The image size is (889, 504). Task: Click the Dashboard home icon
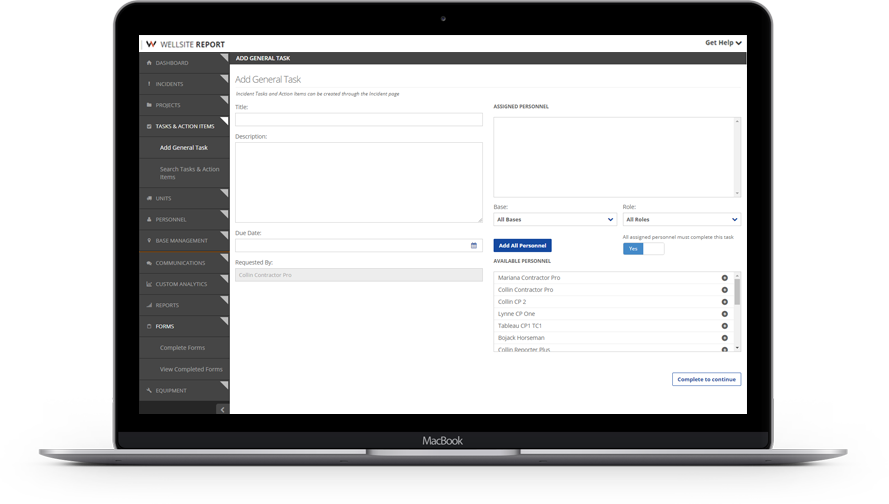149,63
